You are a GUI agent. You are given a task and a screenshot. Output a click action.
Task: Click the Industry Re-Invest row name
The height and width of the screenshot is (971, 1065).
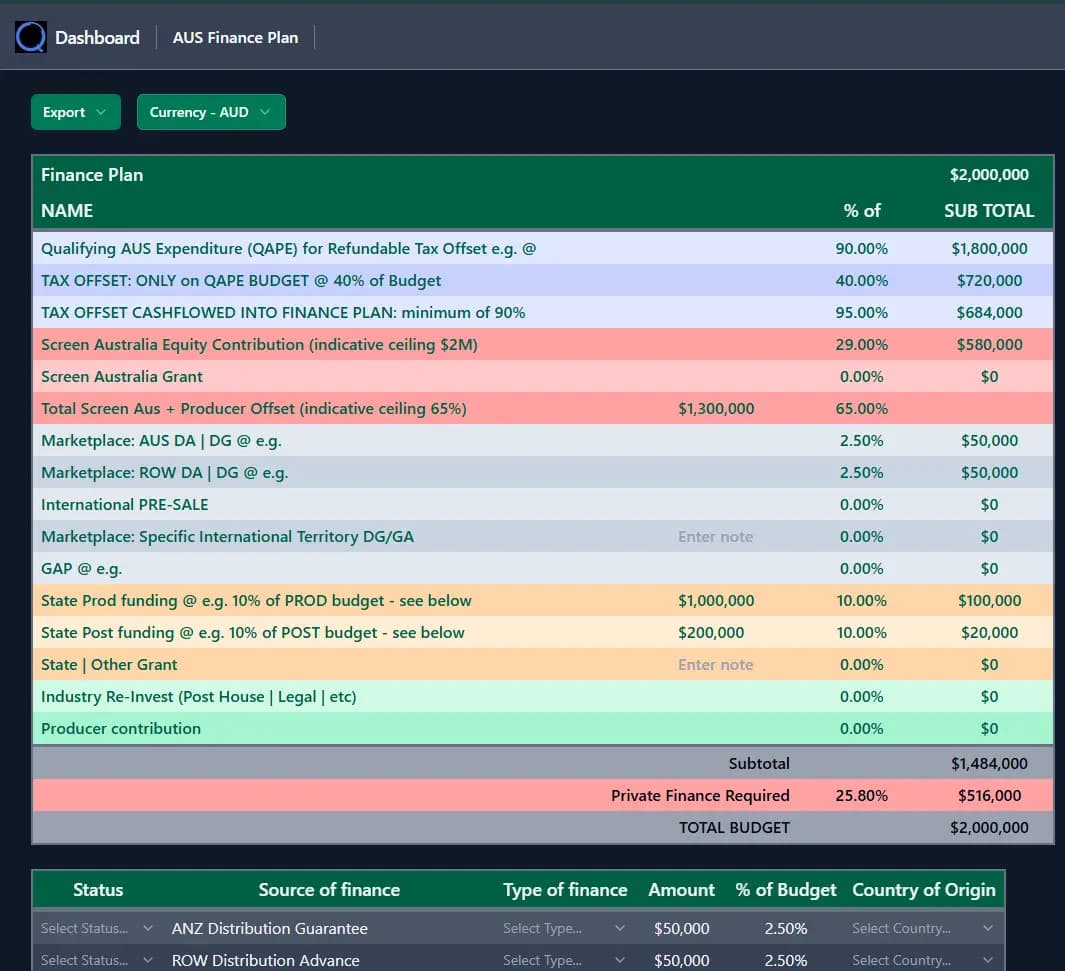click(198, 697)
